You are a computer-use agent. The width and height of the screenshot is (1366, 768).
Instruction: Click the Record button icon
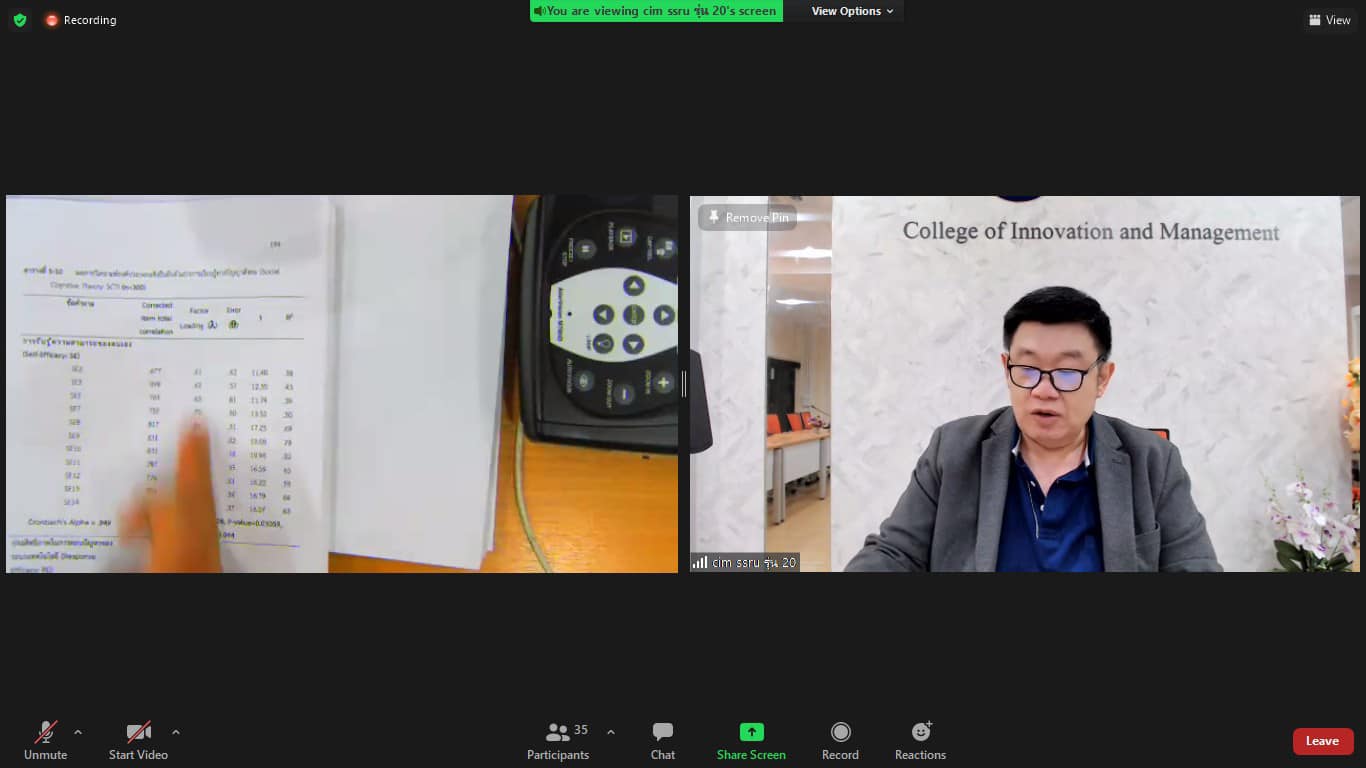click(x=840, y=732)
